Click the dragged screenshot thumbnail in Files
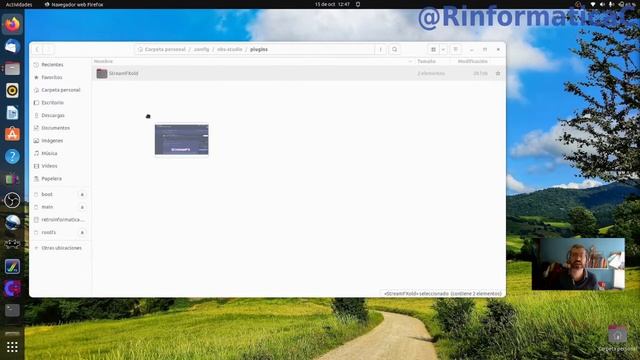 tap(182, 140)
